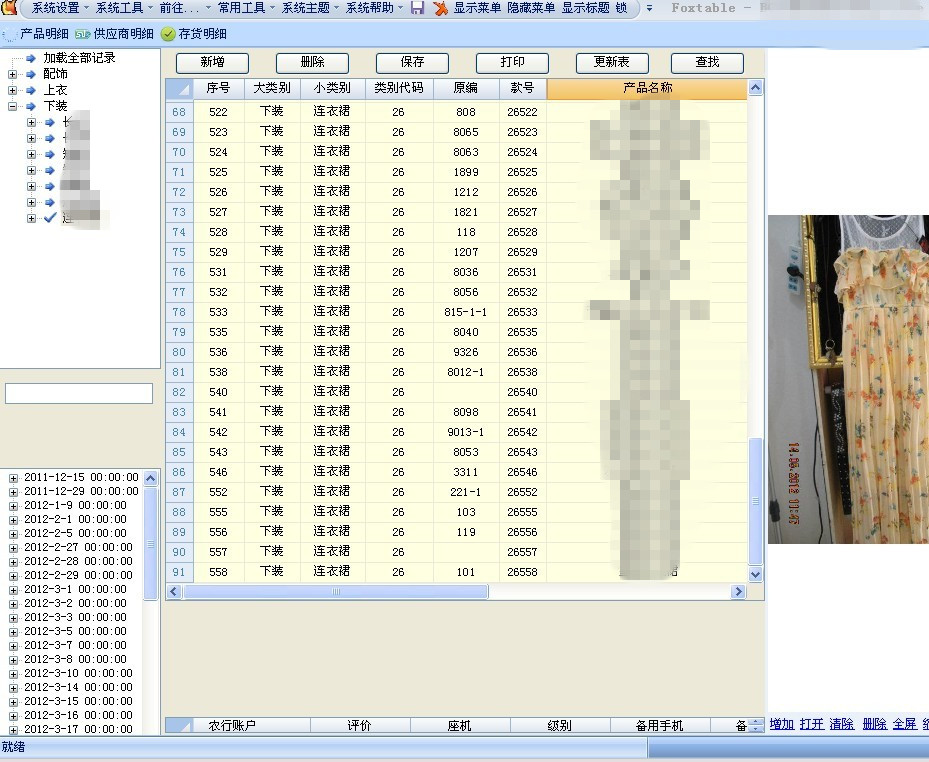The image size is (929, 762).
Task: Expand the 配饰 tree node
Action: [x=13, y=74]
